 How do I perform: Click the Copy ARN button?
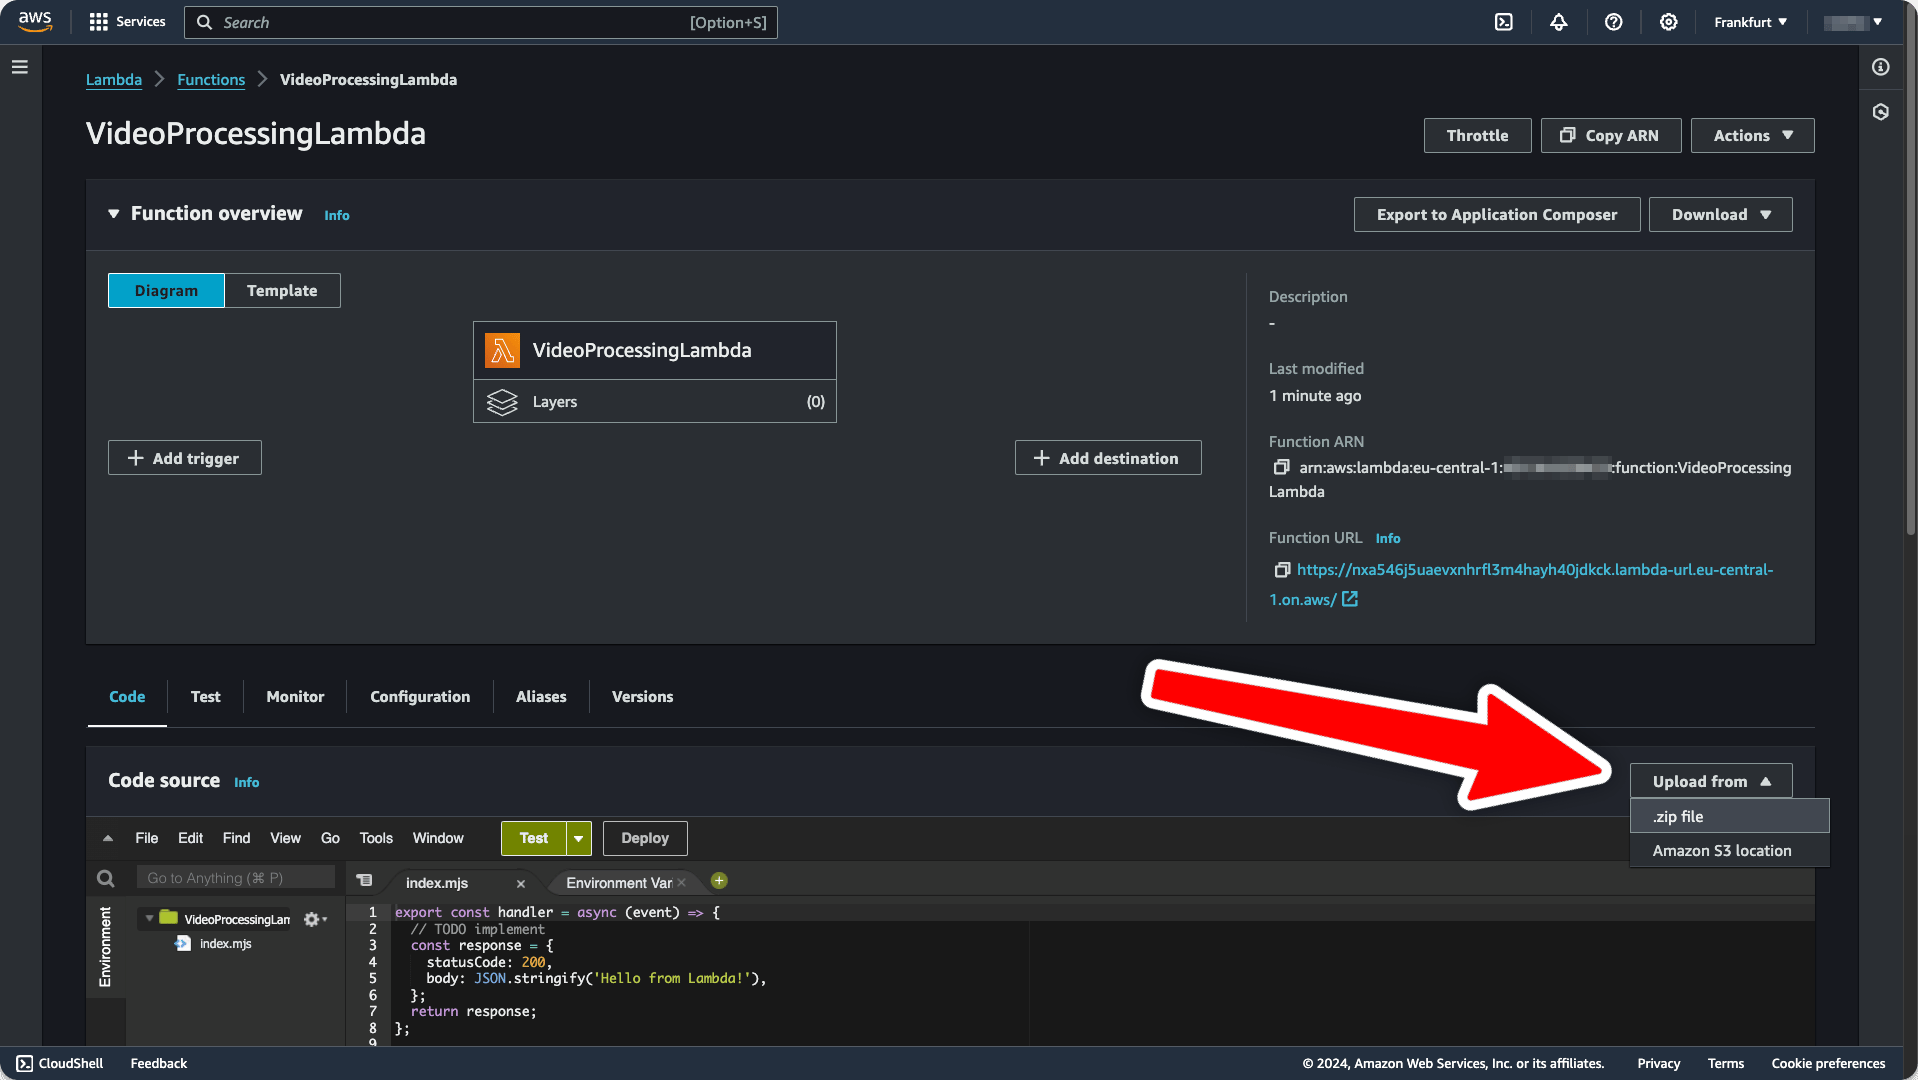tap(1610, 136)
